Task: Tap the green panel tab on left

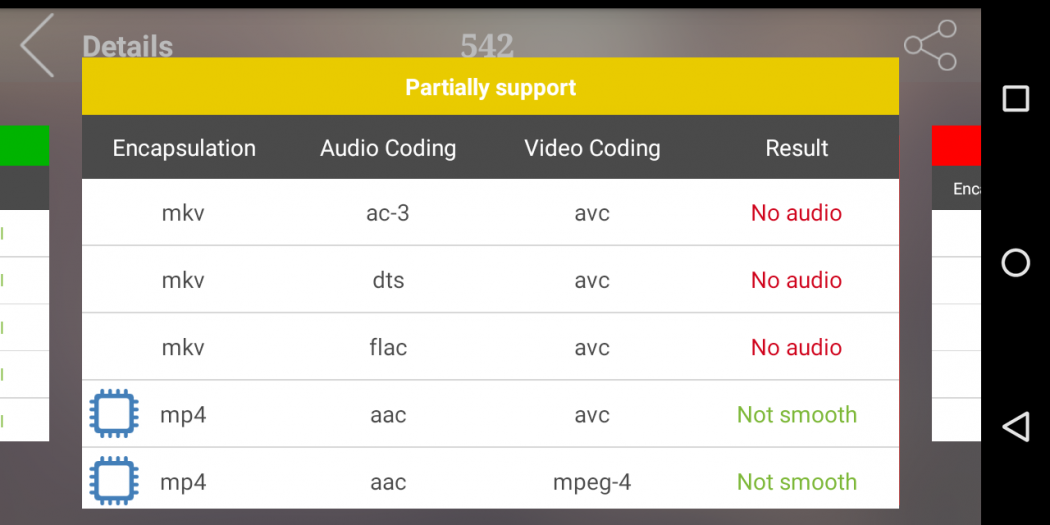Action: pyautogui.click(x=24, y=145)
